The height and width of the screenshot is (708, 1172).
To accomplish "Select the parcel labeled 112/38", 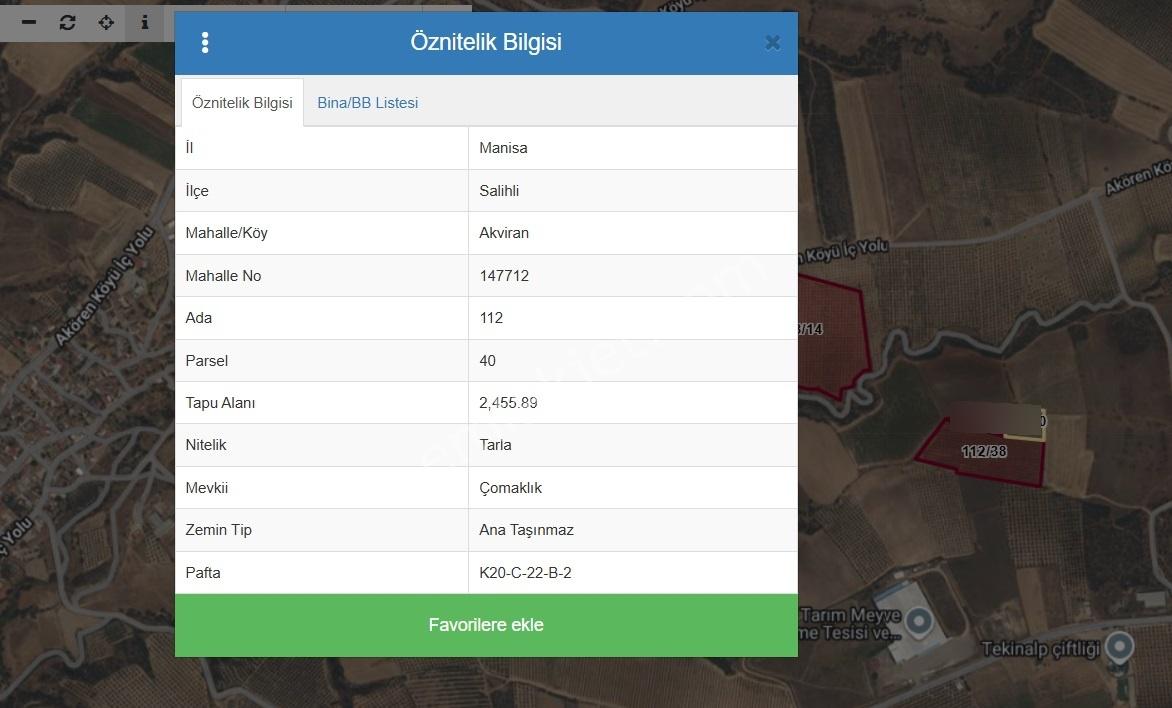I will [x=983, y=452].
